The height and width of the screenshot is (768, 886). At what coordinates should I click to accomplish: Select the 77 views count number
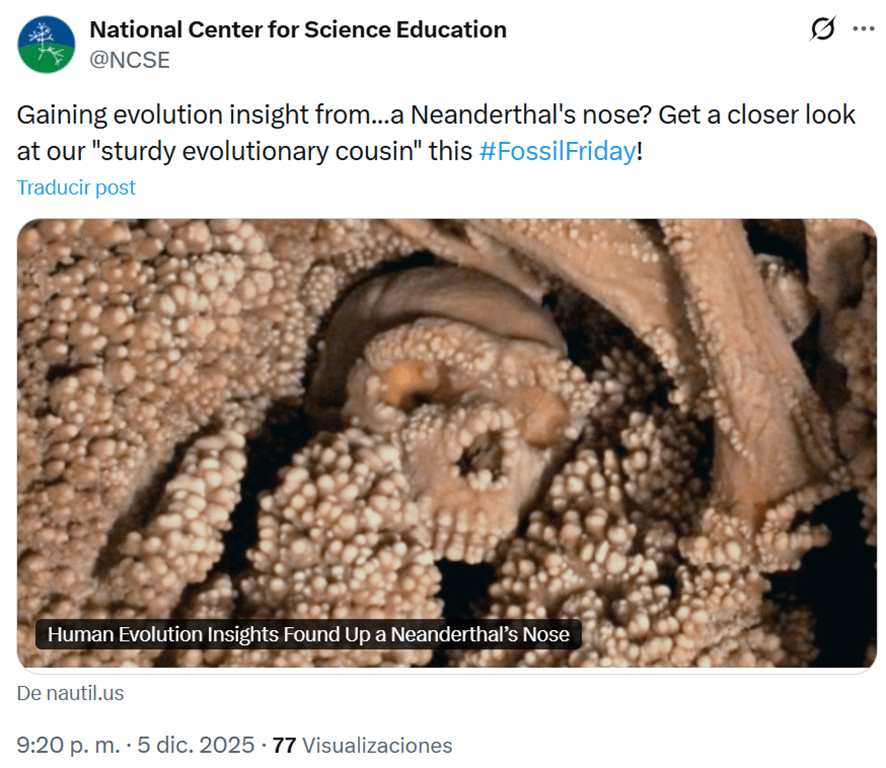click(x=284, y=745)
